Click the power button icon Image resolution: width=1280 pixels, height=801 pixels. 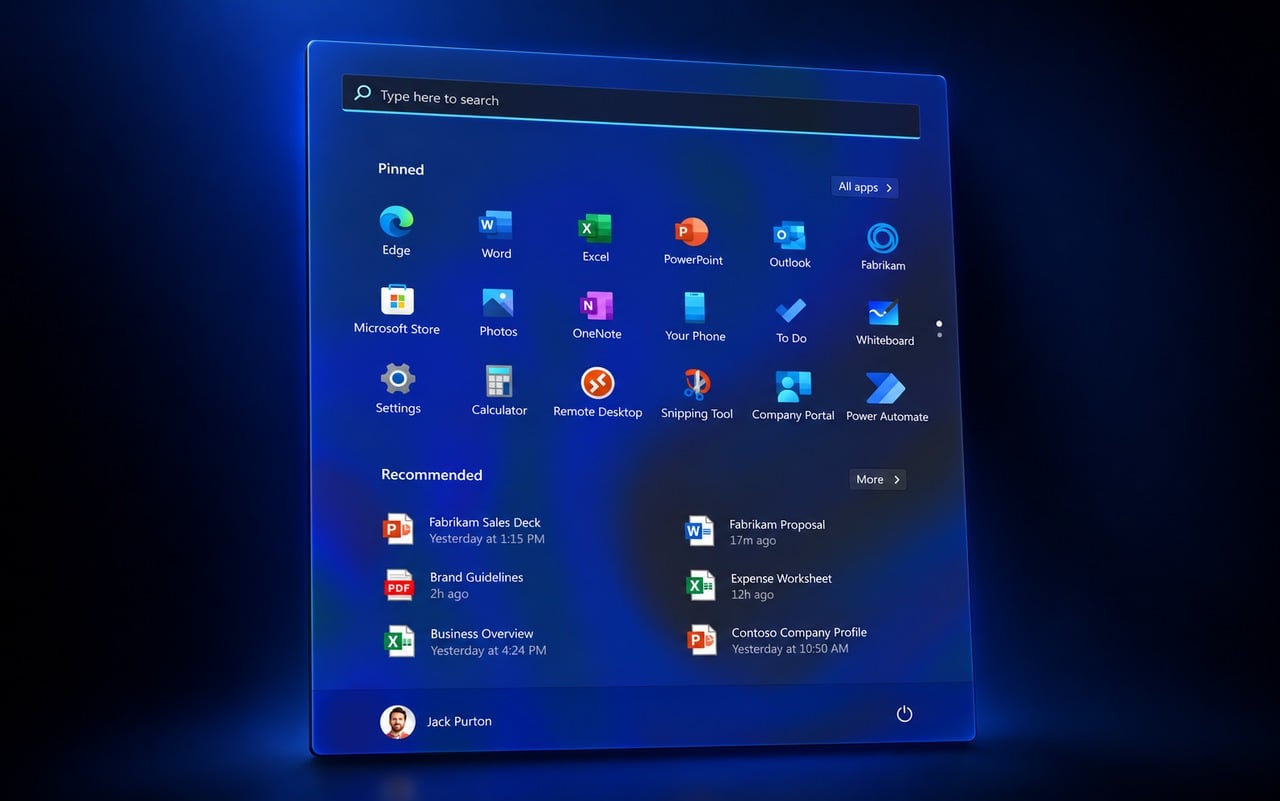click(x=904, y=714)
